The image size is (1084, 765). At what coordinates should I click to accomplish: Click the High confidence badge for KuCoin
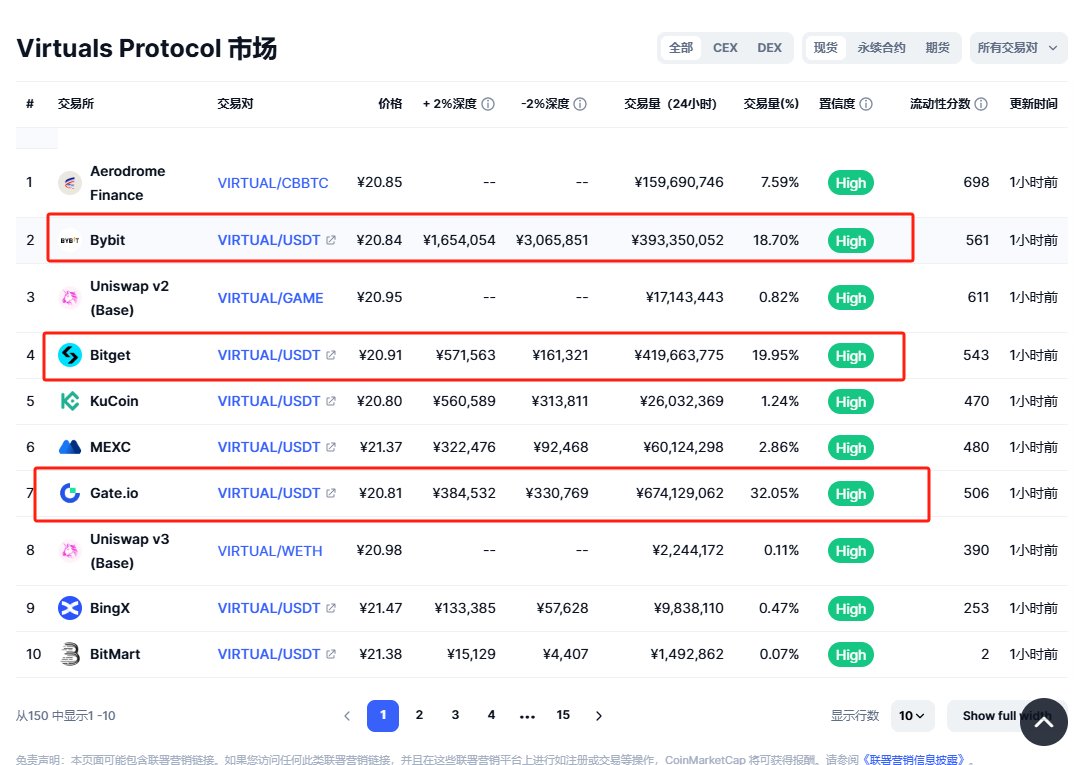pos(850,402)
